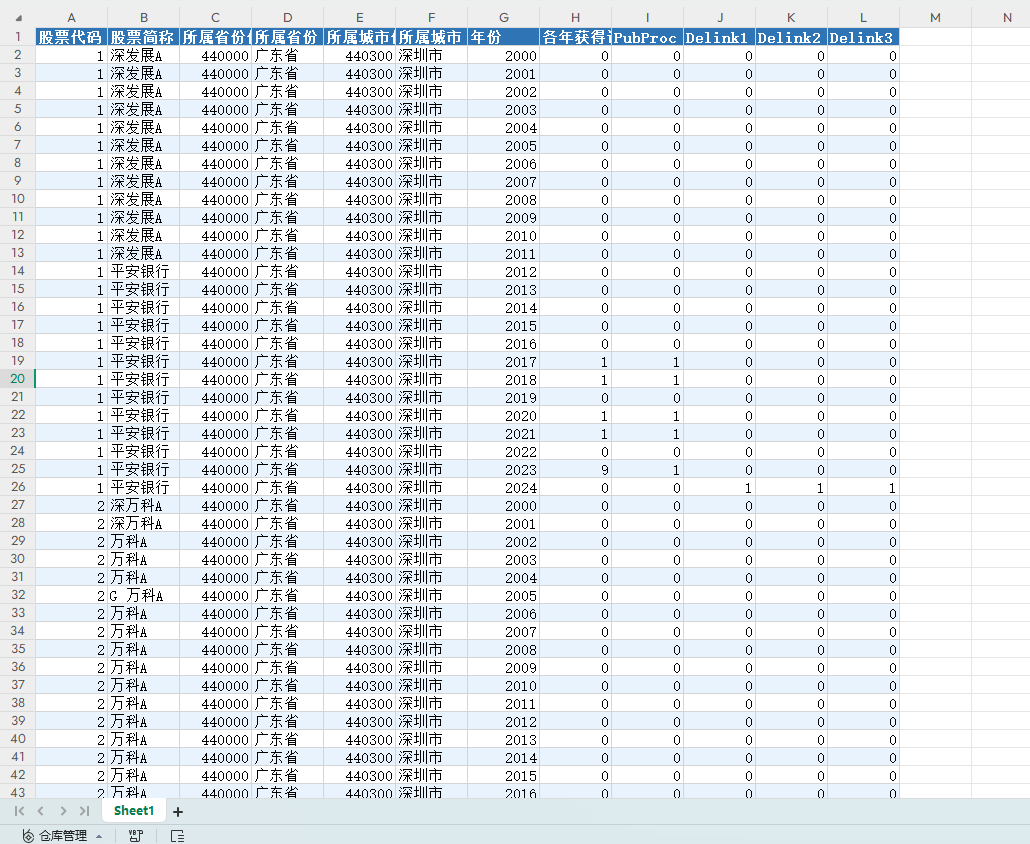Viewport: 1030px width, 844px height.
Task: Select column D header
Action: tap(287, 18)
